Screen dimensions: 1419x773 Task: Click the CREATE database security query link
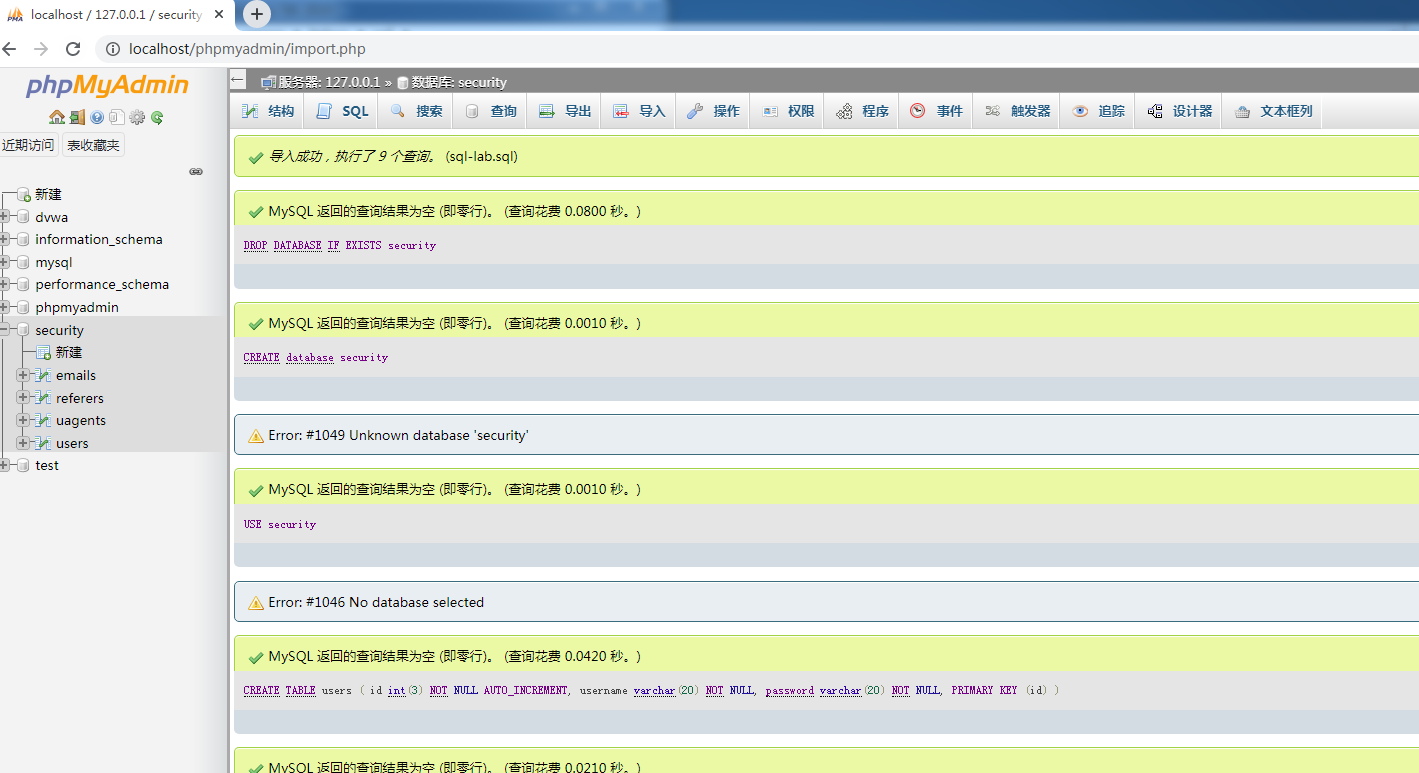pyautogui.click(x=313, y=357)
